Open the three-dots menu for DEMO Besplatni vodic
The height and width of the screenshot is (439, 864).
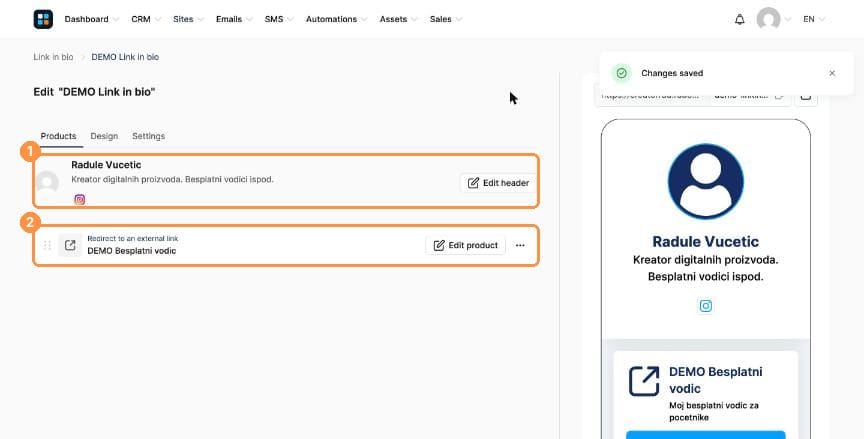[520, 245]
